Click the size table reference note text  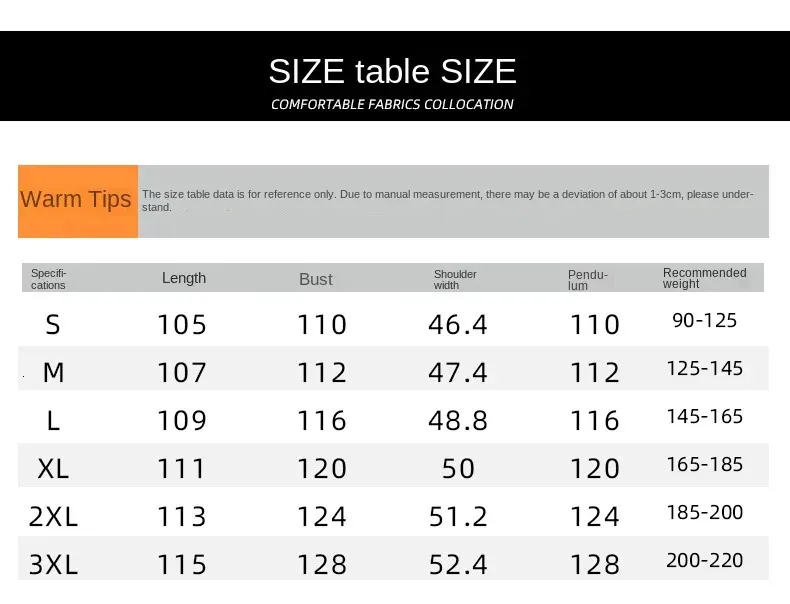coord(448,200)
